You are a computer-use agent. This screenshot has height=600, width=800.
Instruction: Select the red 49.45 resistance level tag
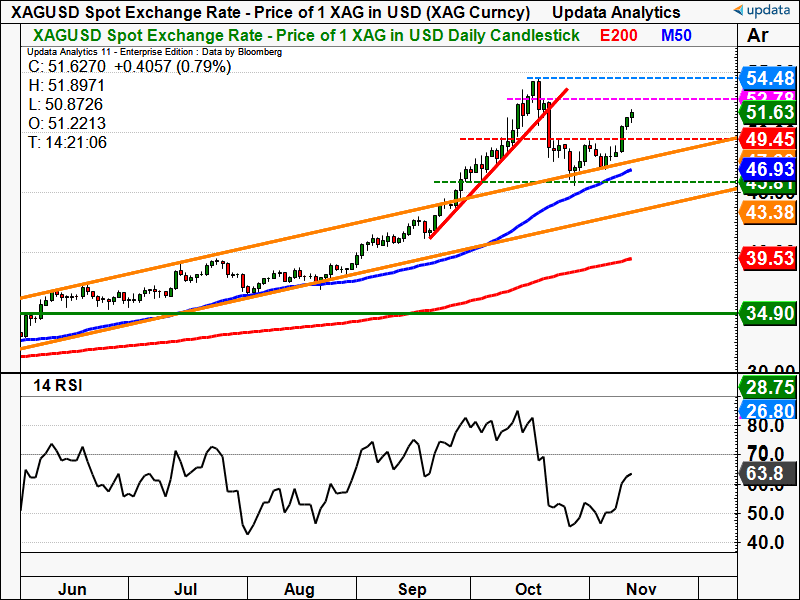(767, 139)
